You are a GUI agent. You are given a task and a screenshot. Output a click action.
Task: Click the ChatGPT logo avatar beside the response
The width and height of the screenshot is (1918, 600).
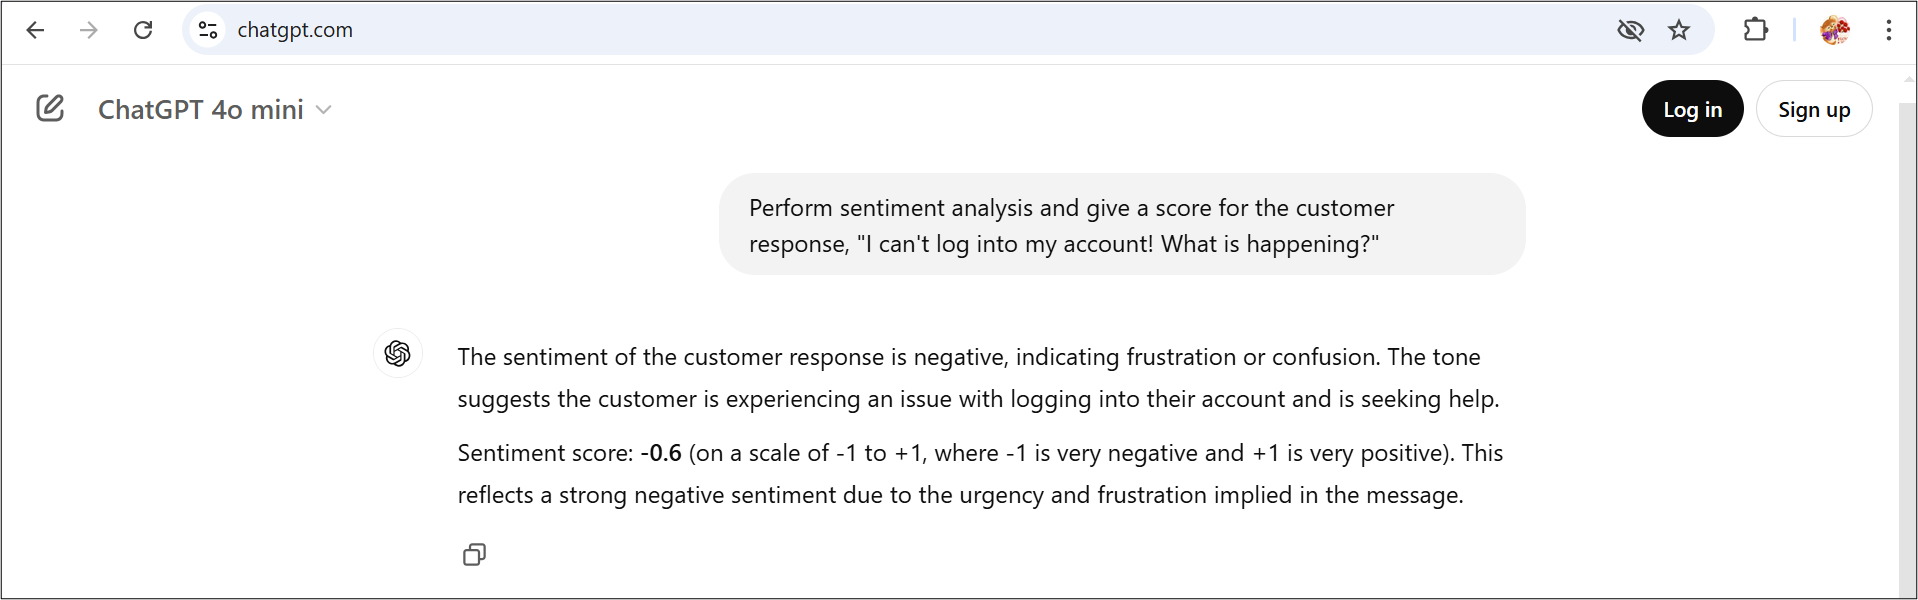[x=397, y=354]
